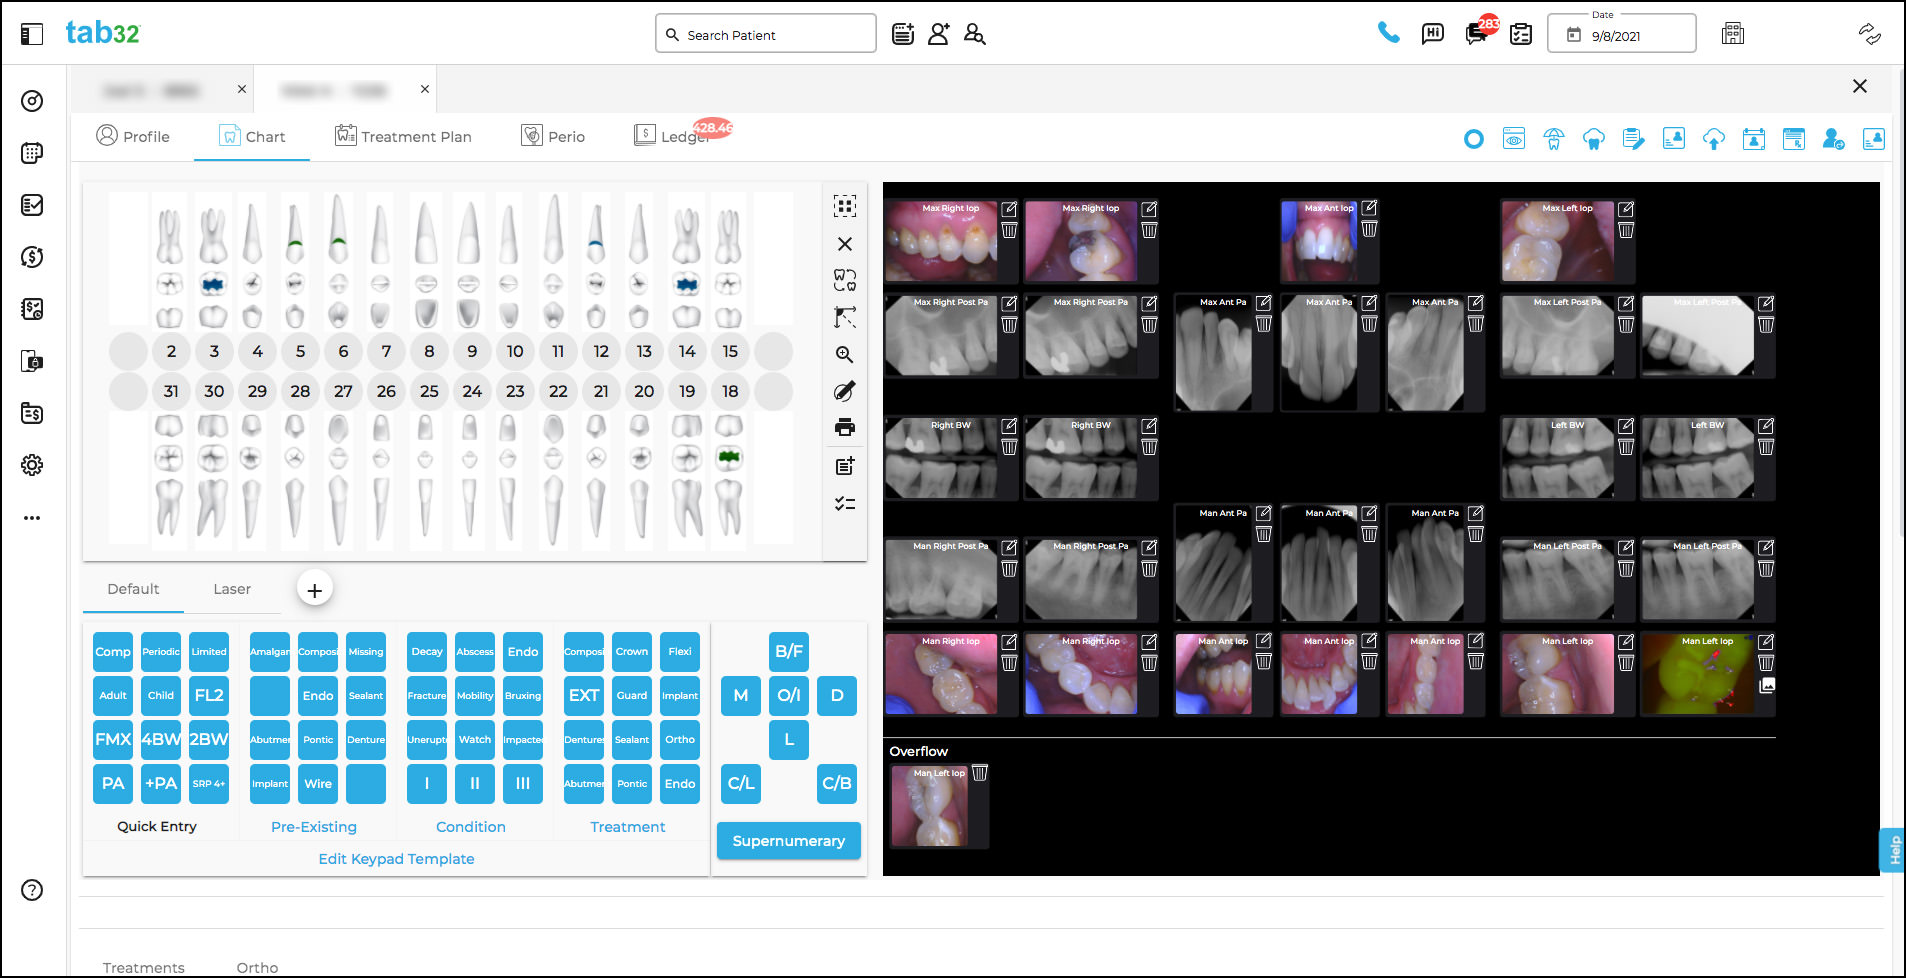The width and height of the screenshot is (1906, 978).
Task: Open the Edit Keypad Template link
Action: [x=396, y=859]
